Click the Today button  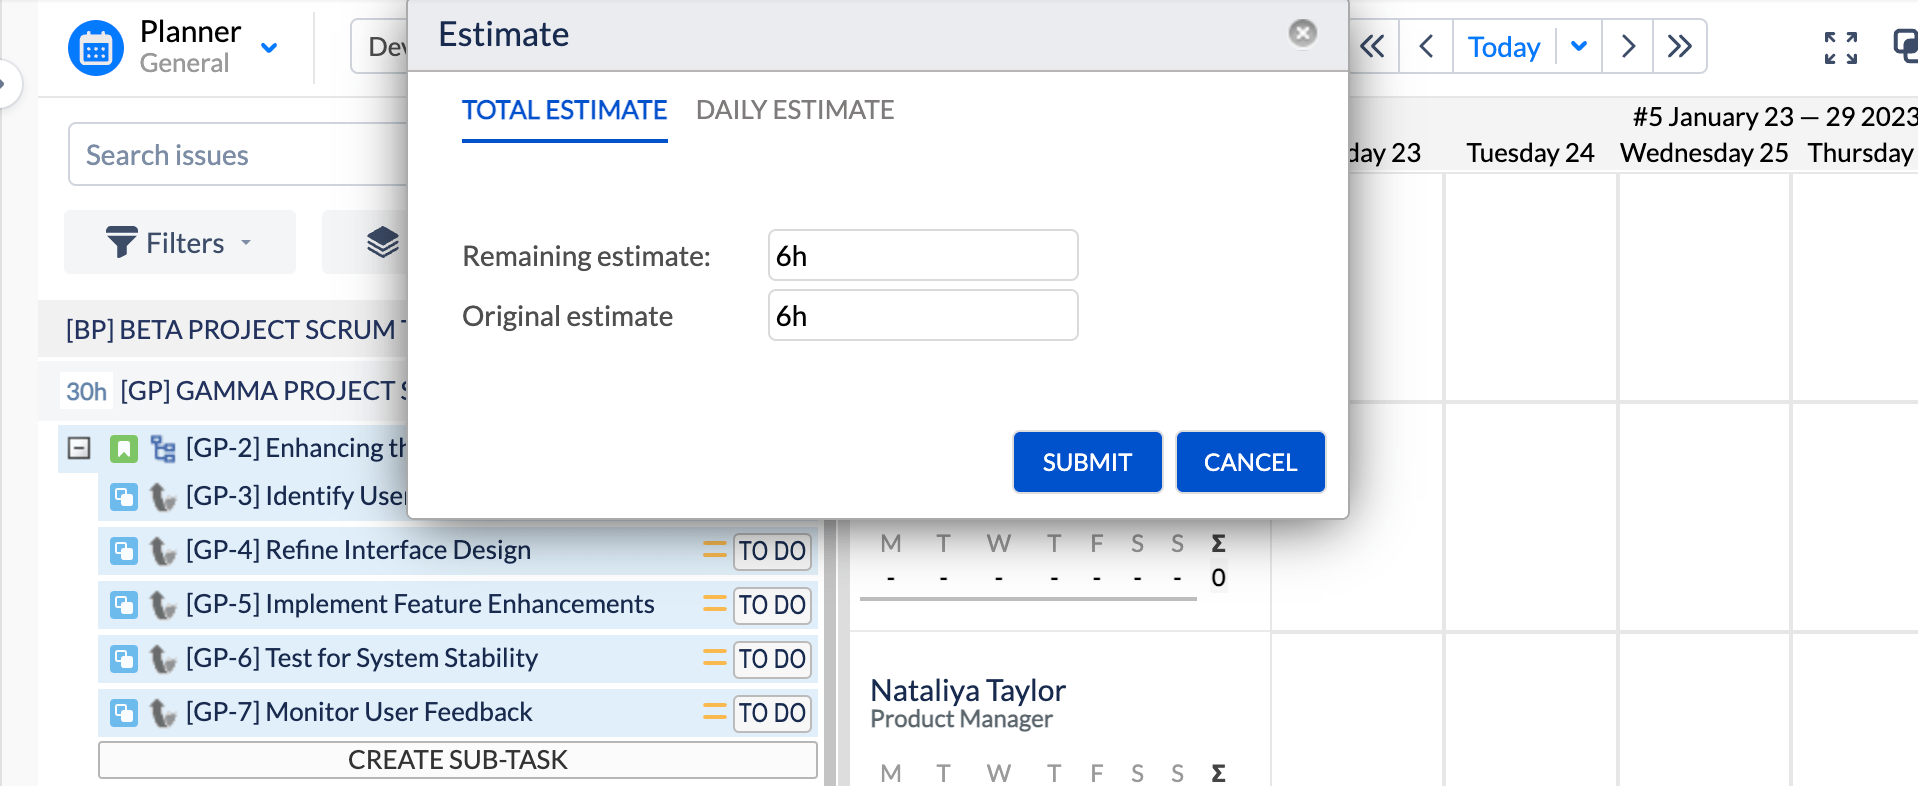pyautogui.click(x=1503, y=47)
